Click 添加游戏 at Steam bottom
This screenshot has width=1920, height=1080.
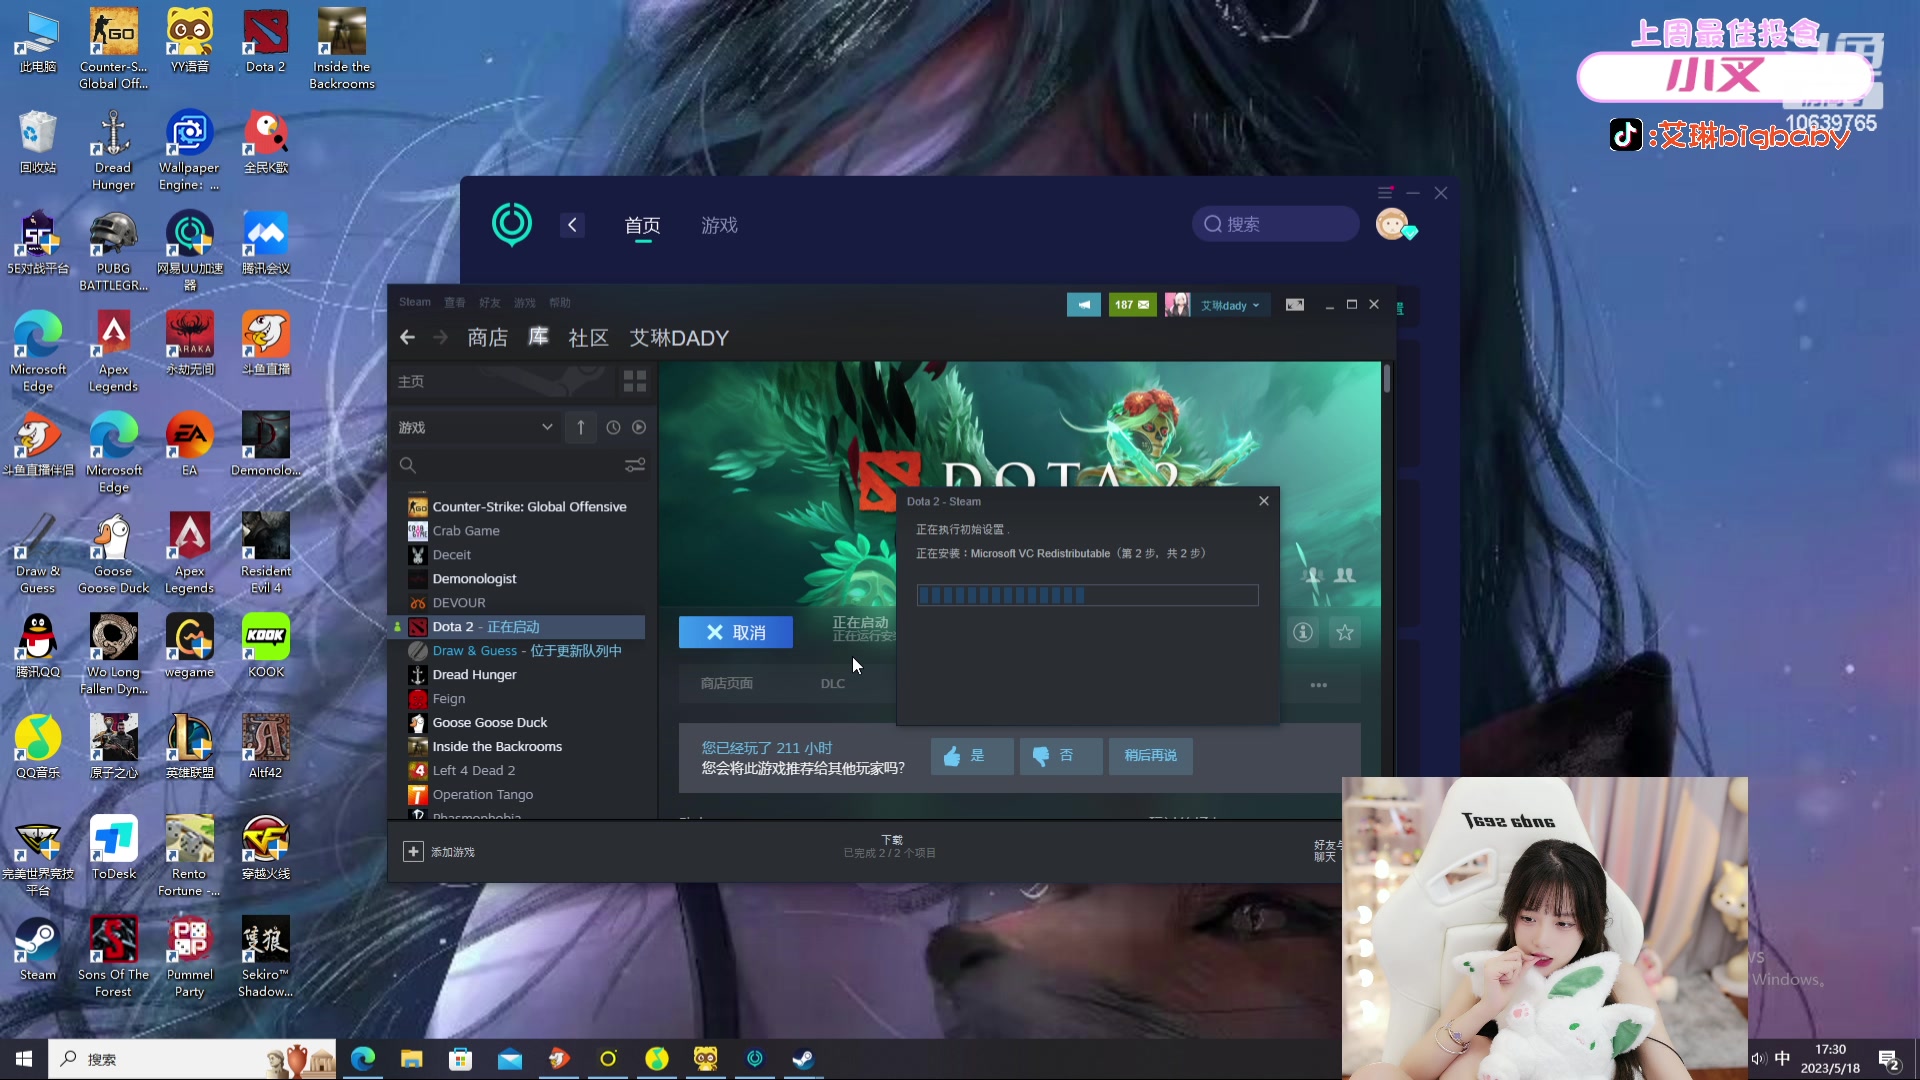(439, 852)
